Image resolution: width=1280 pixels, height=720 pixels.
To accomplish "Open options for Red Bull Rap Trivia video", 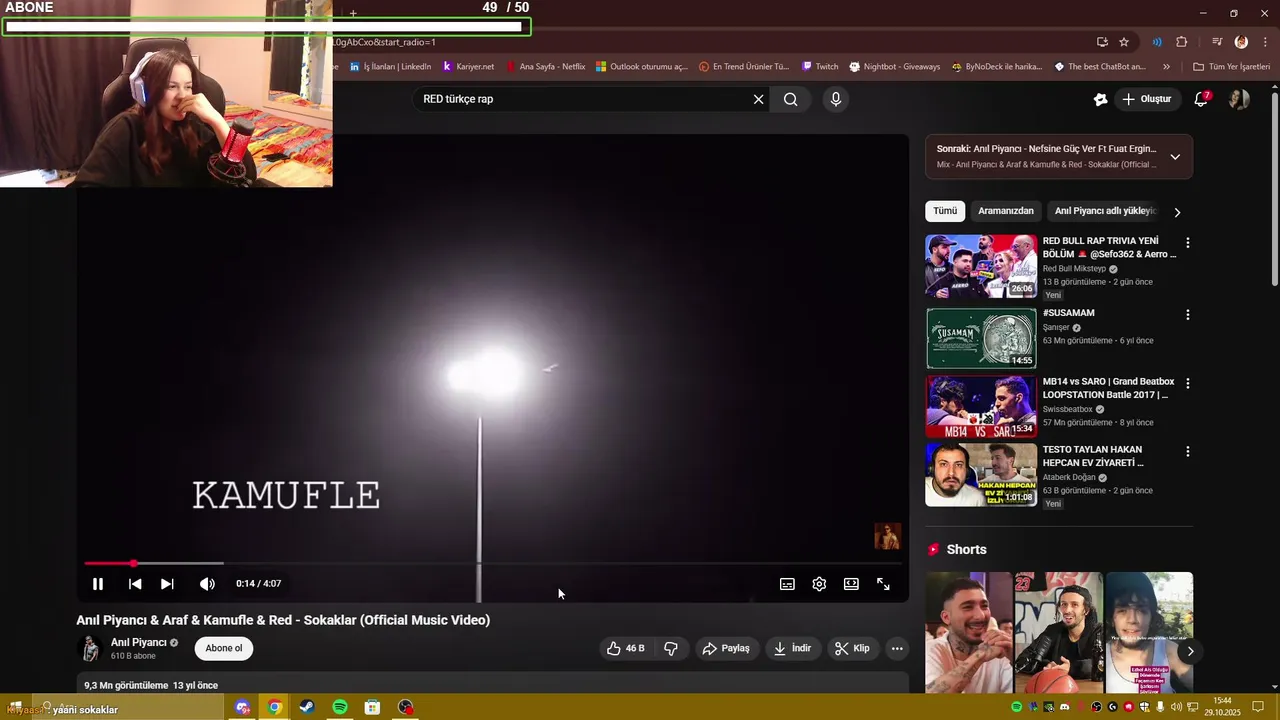I will [1188, 243].
